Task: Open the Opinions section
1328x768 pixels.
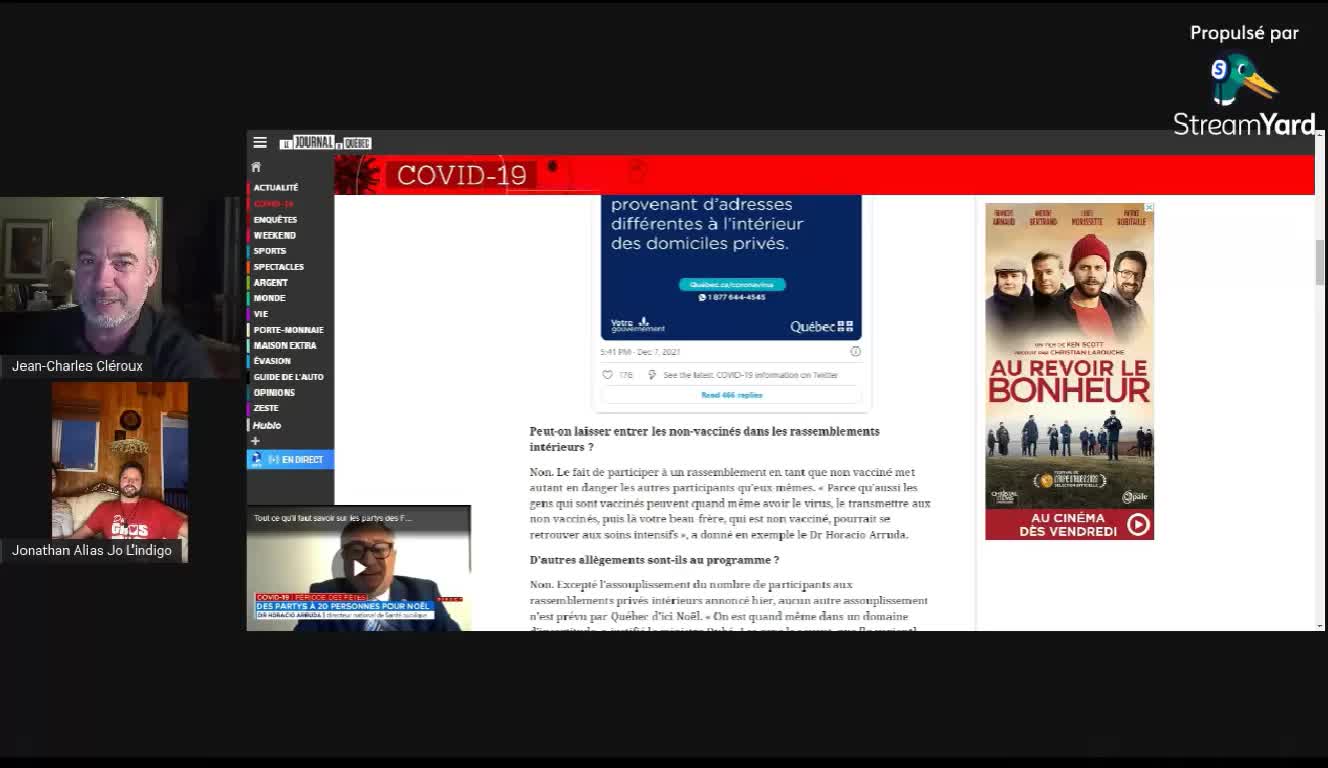Action: click(274, 393)
